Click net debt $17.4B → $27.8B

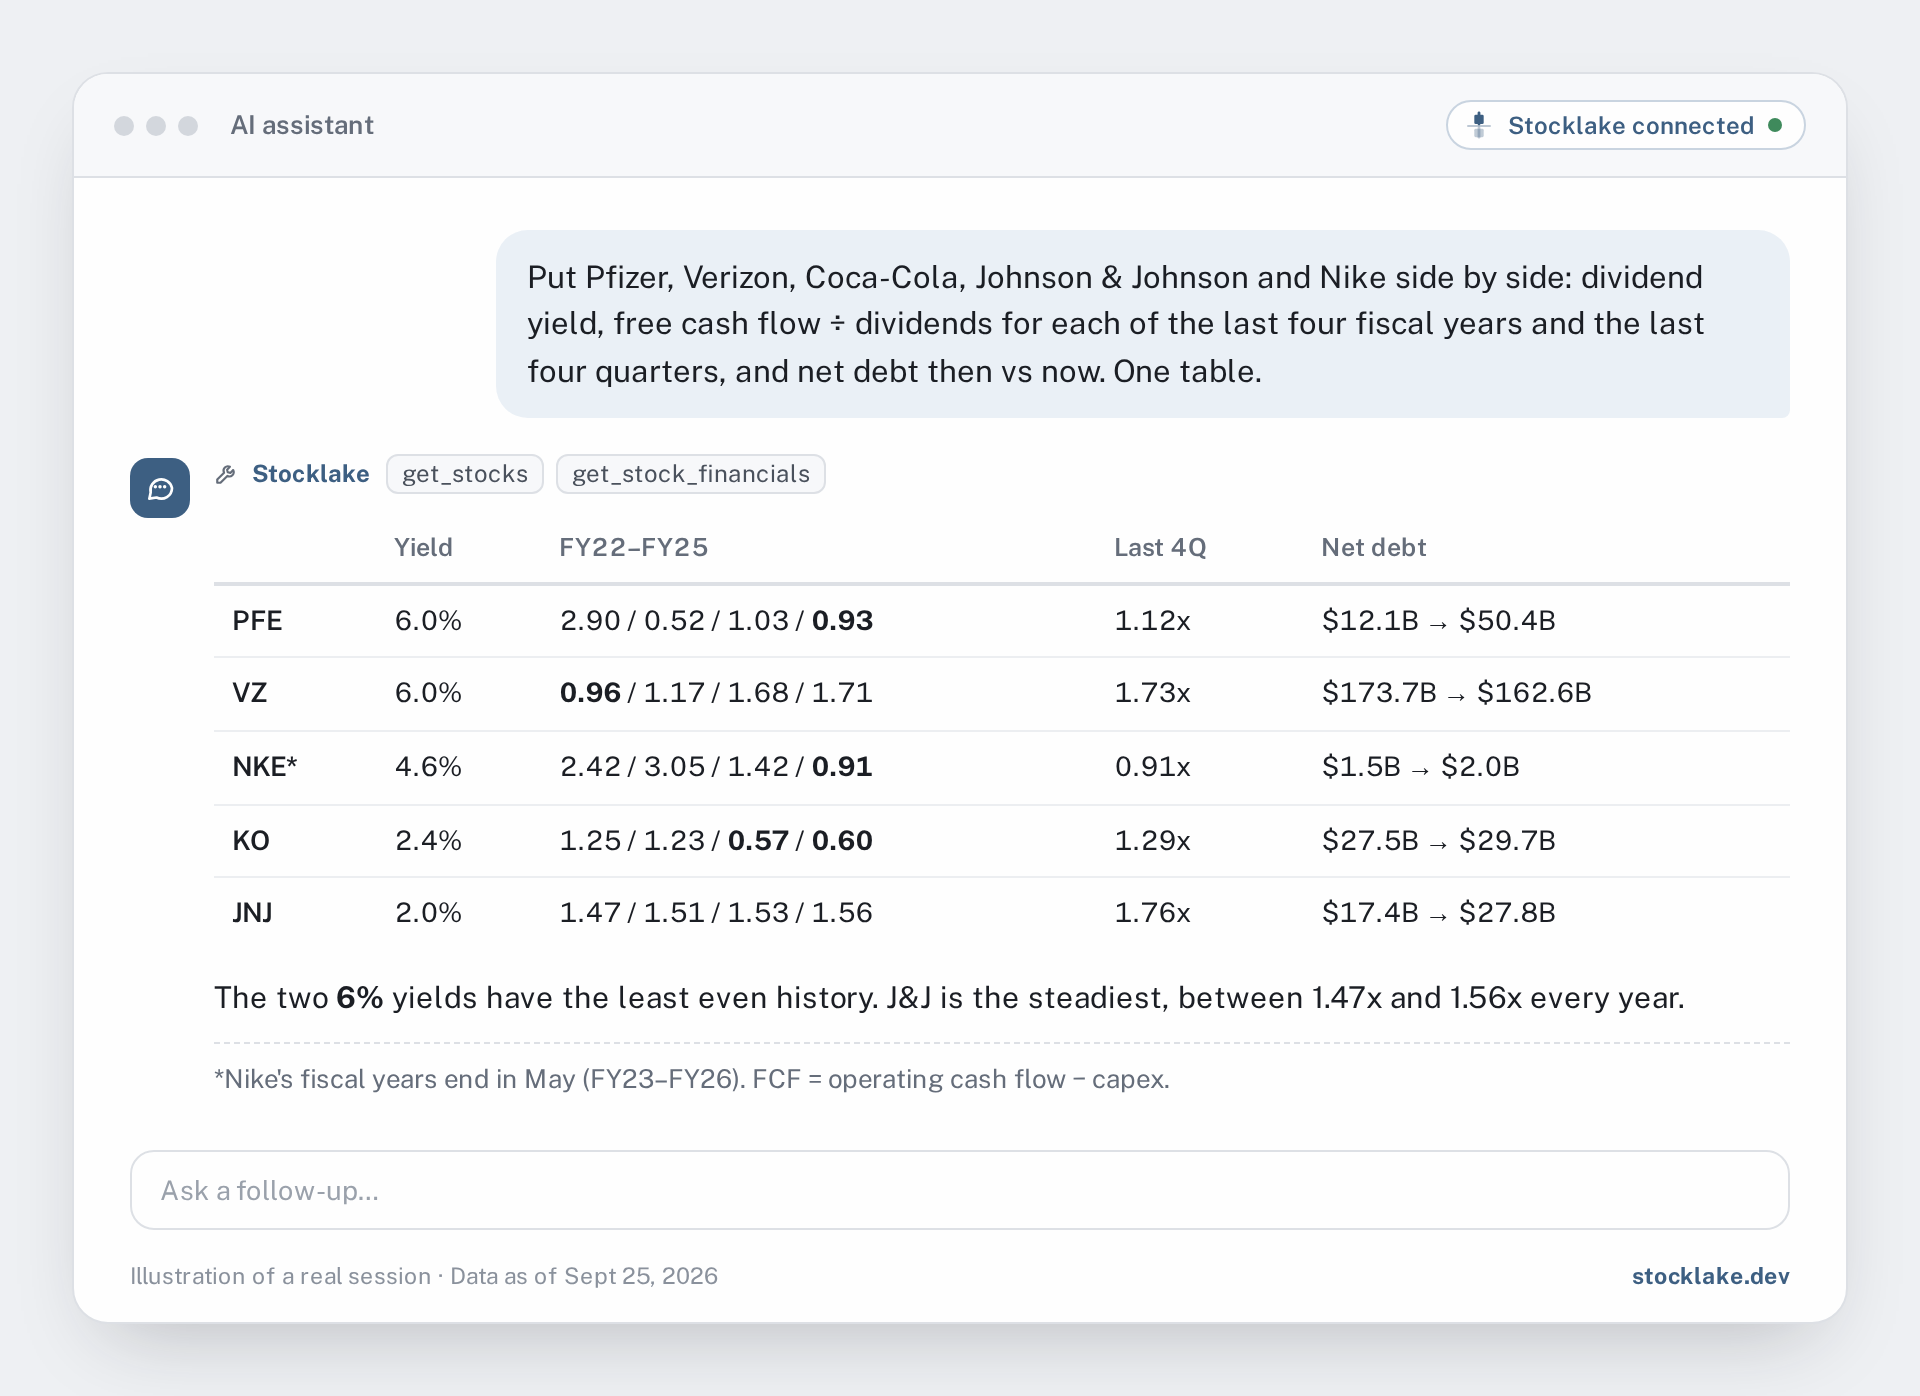click(x=1438, y=913)
